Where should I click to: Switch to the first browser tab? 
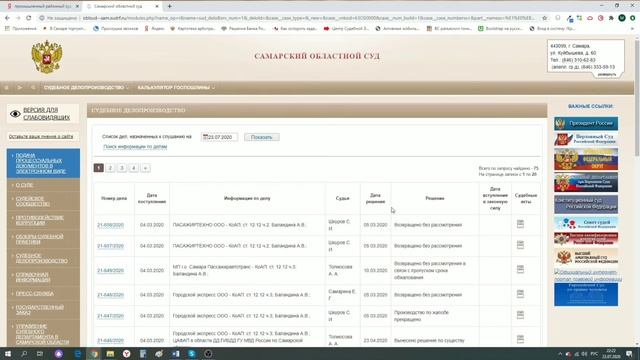coord(42,6)
